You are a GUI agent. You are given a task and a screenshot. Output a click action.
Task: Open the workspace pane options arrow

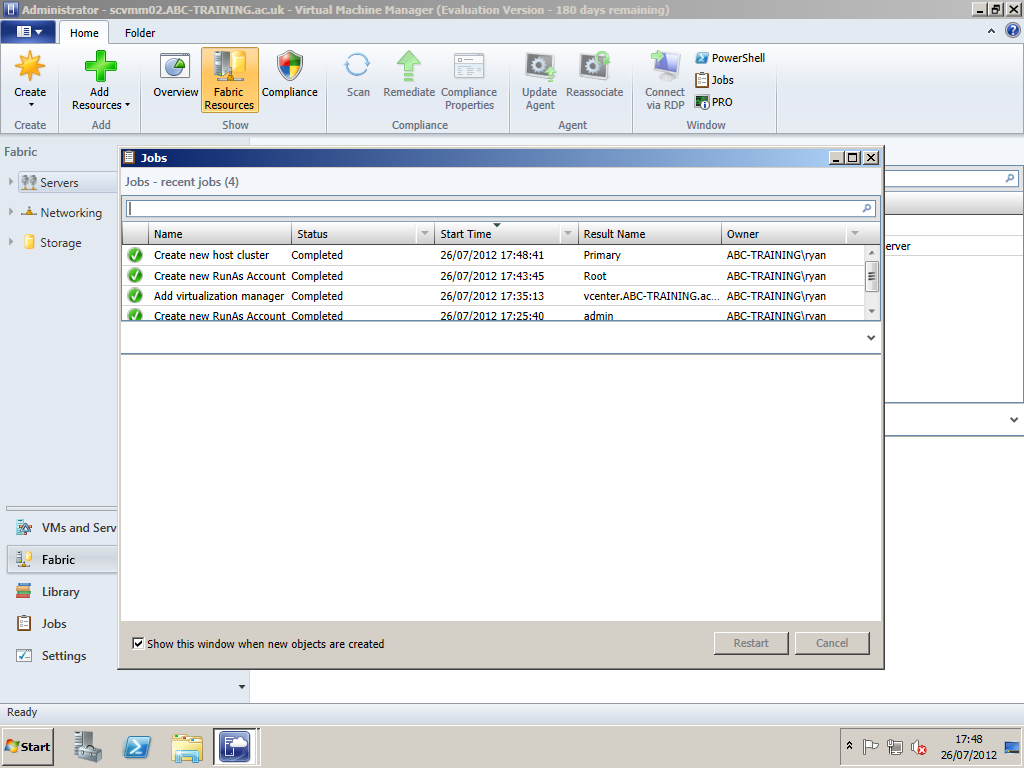click(242, 686)
